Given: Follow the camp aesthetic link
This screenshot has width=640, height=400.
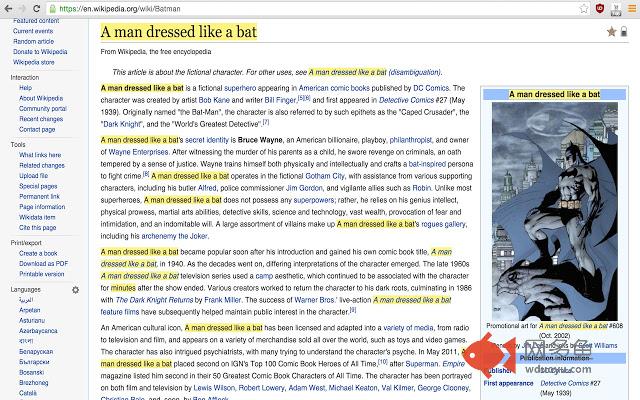Looking at the screenshot, I should click(x=264, y=276).
